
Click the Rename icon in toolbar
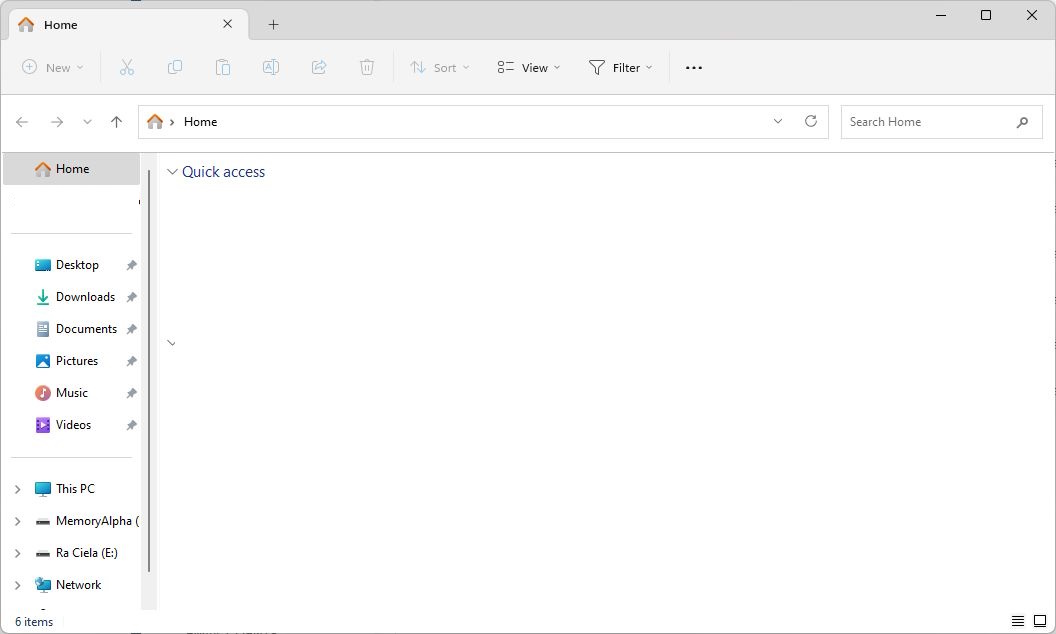click(270, 67)
